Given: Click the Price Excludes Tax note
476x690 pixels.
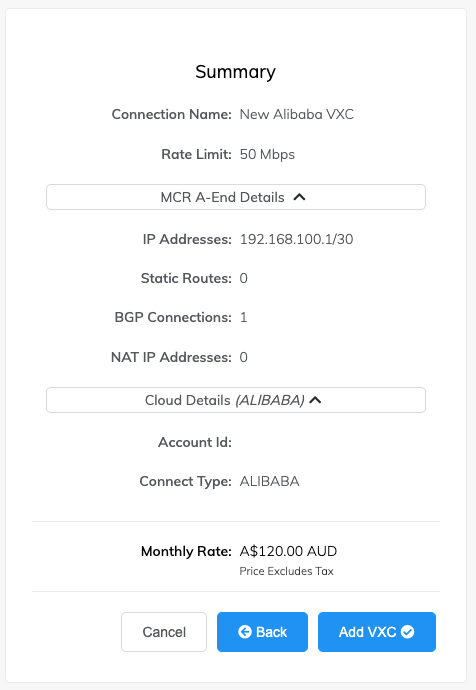Looking at the screenshot, I should click(286, 571).
